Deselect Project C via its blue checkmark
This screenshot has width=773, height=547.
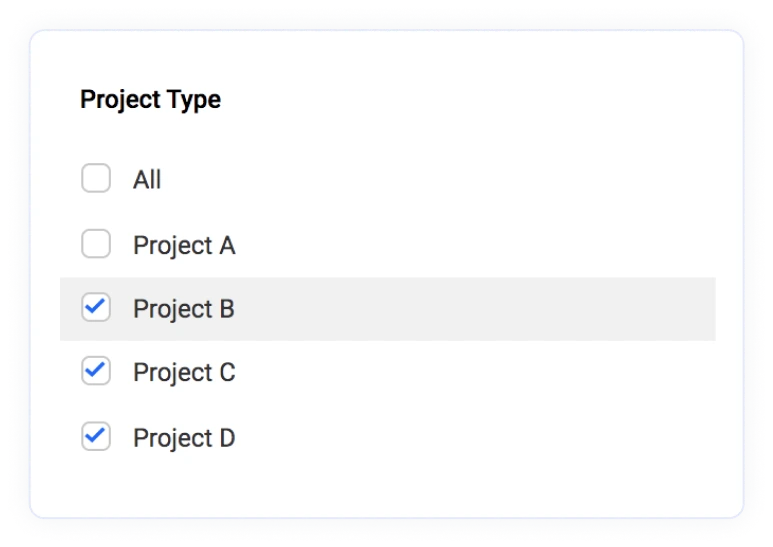point(95,370)
